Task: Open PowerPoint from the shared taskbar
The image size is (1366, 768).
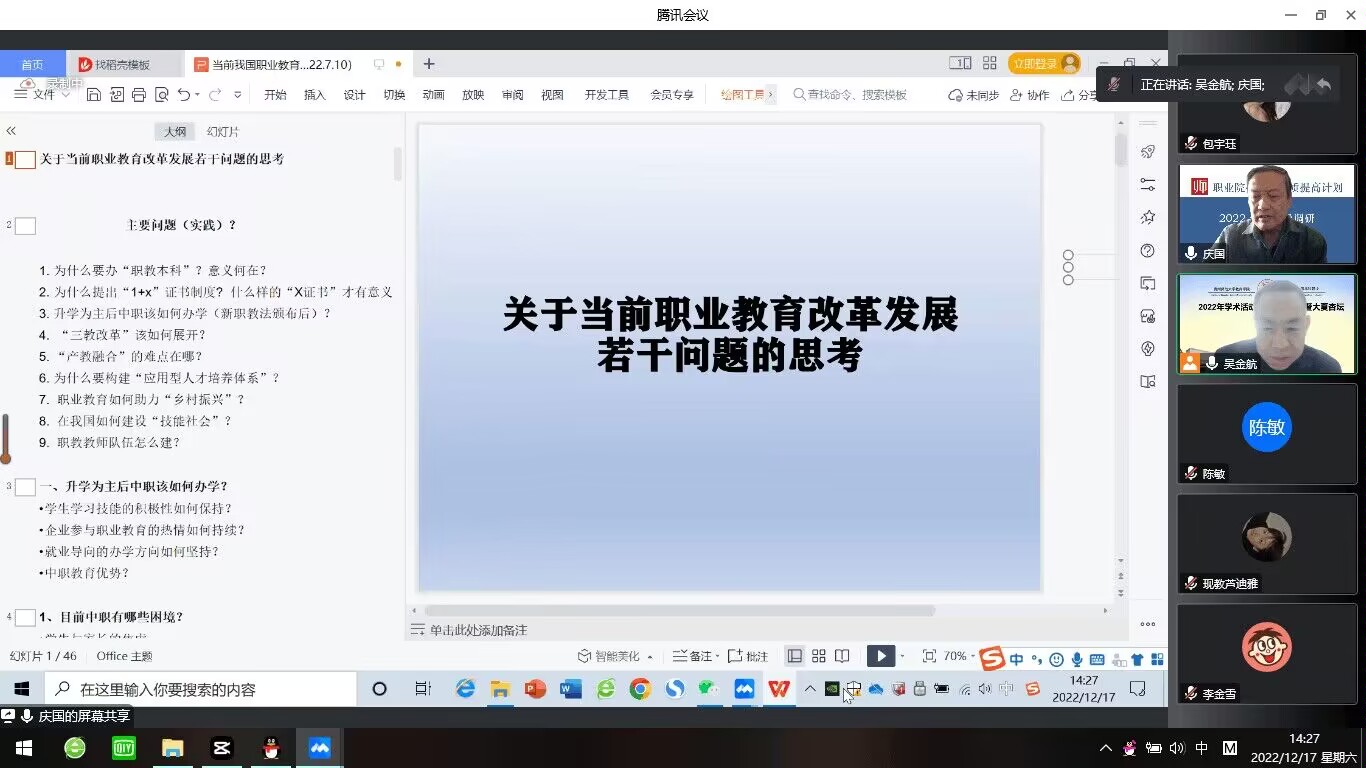Action: click(x=535, y=689)
